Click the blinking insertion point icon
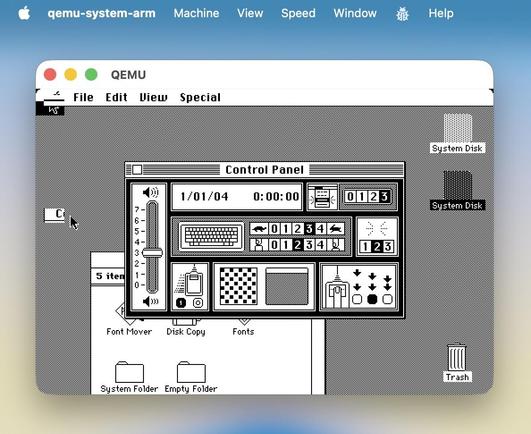 377,229
